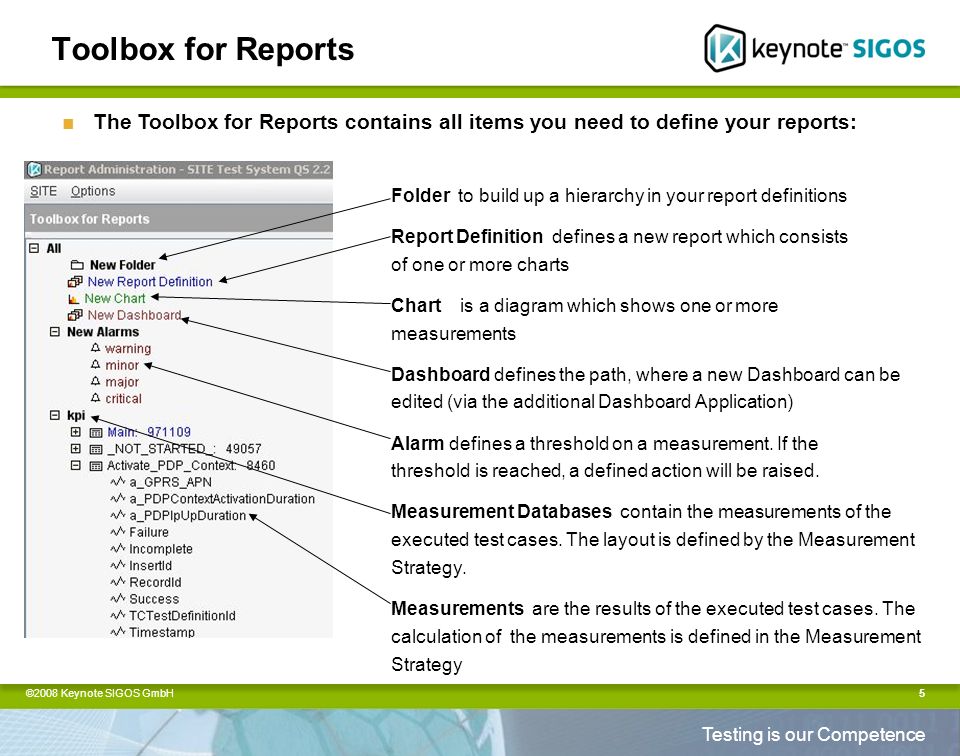Click the _NOT_STARTED_ database table icon

tap(96, 449)
